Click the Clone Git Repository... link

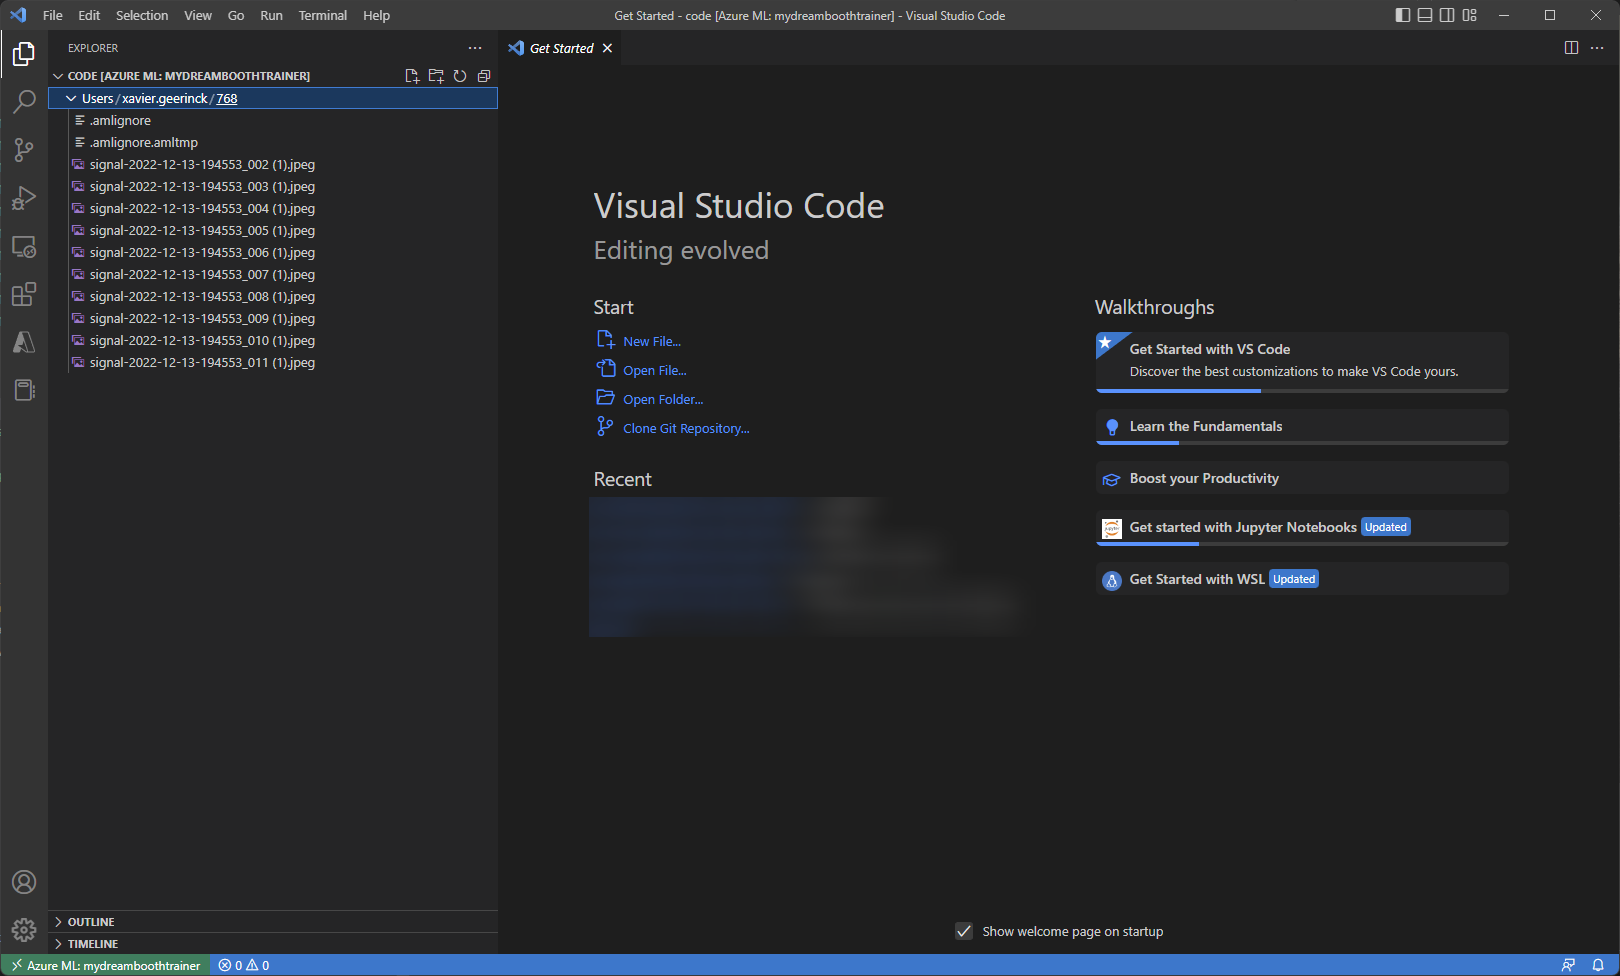click(686, 428)
